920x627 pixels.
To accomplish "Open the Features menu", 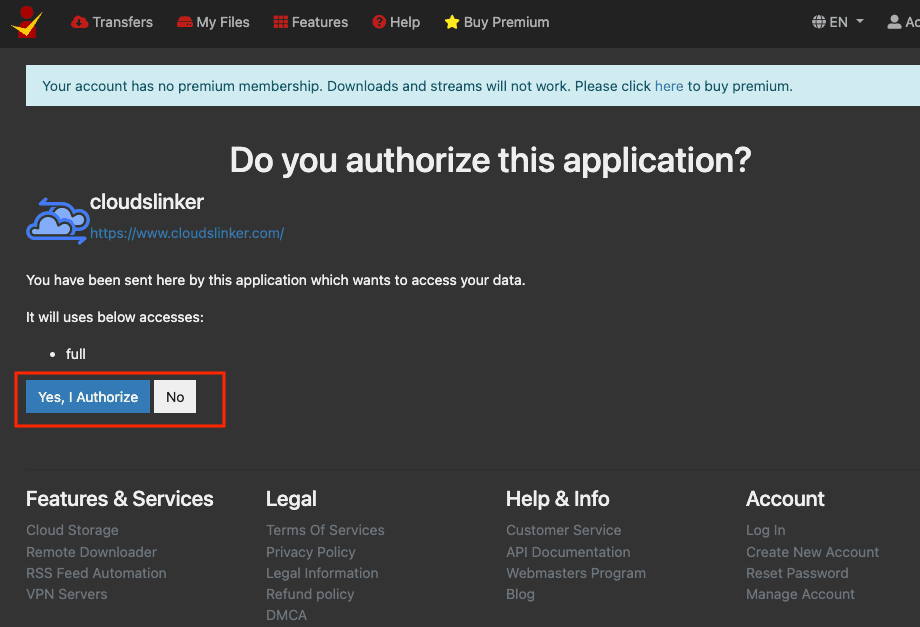I will click(x=310, y=22).
